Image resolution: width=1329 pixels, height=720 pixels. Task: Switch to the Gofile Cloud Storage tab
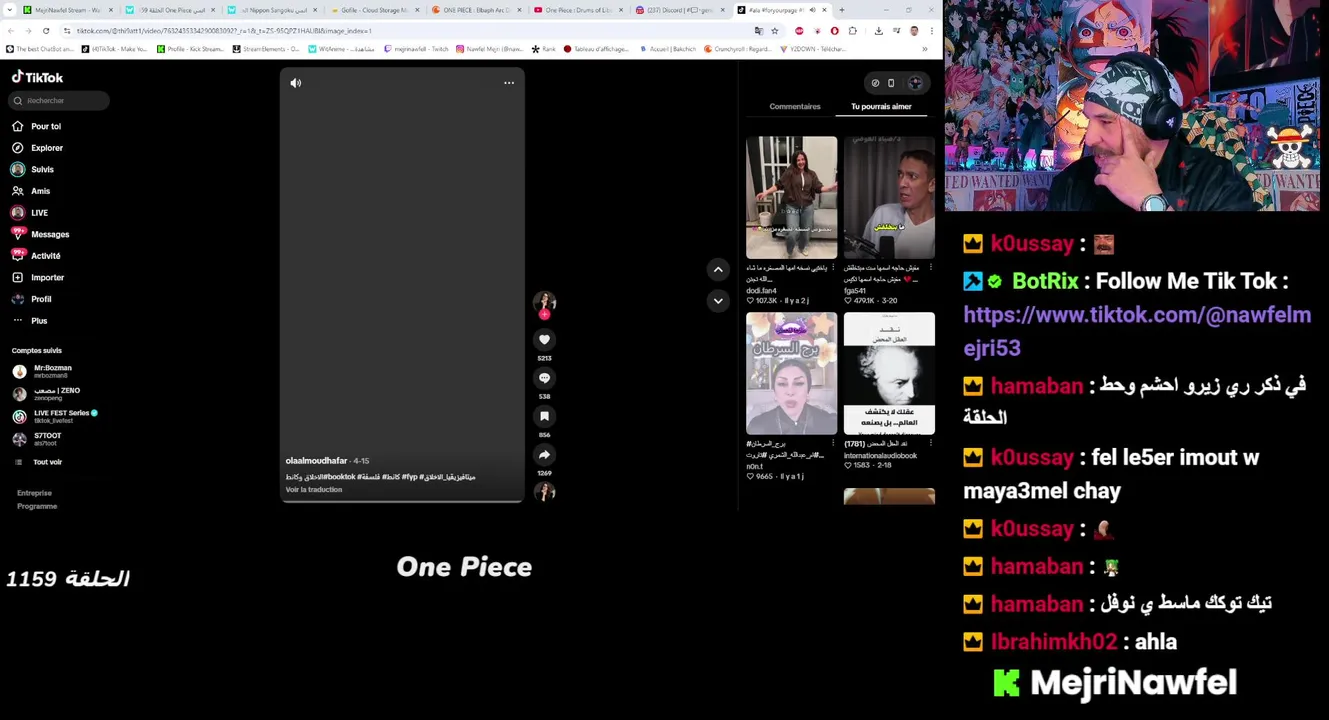coord(373,10)
